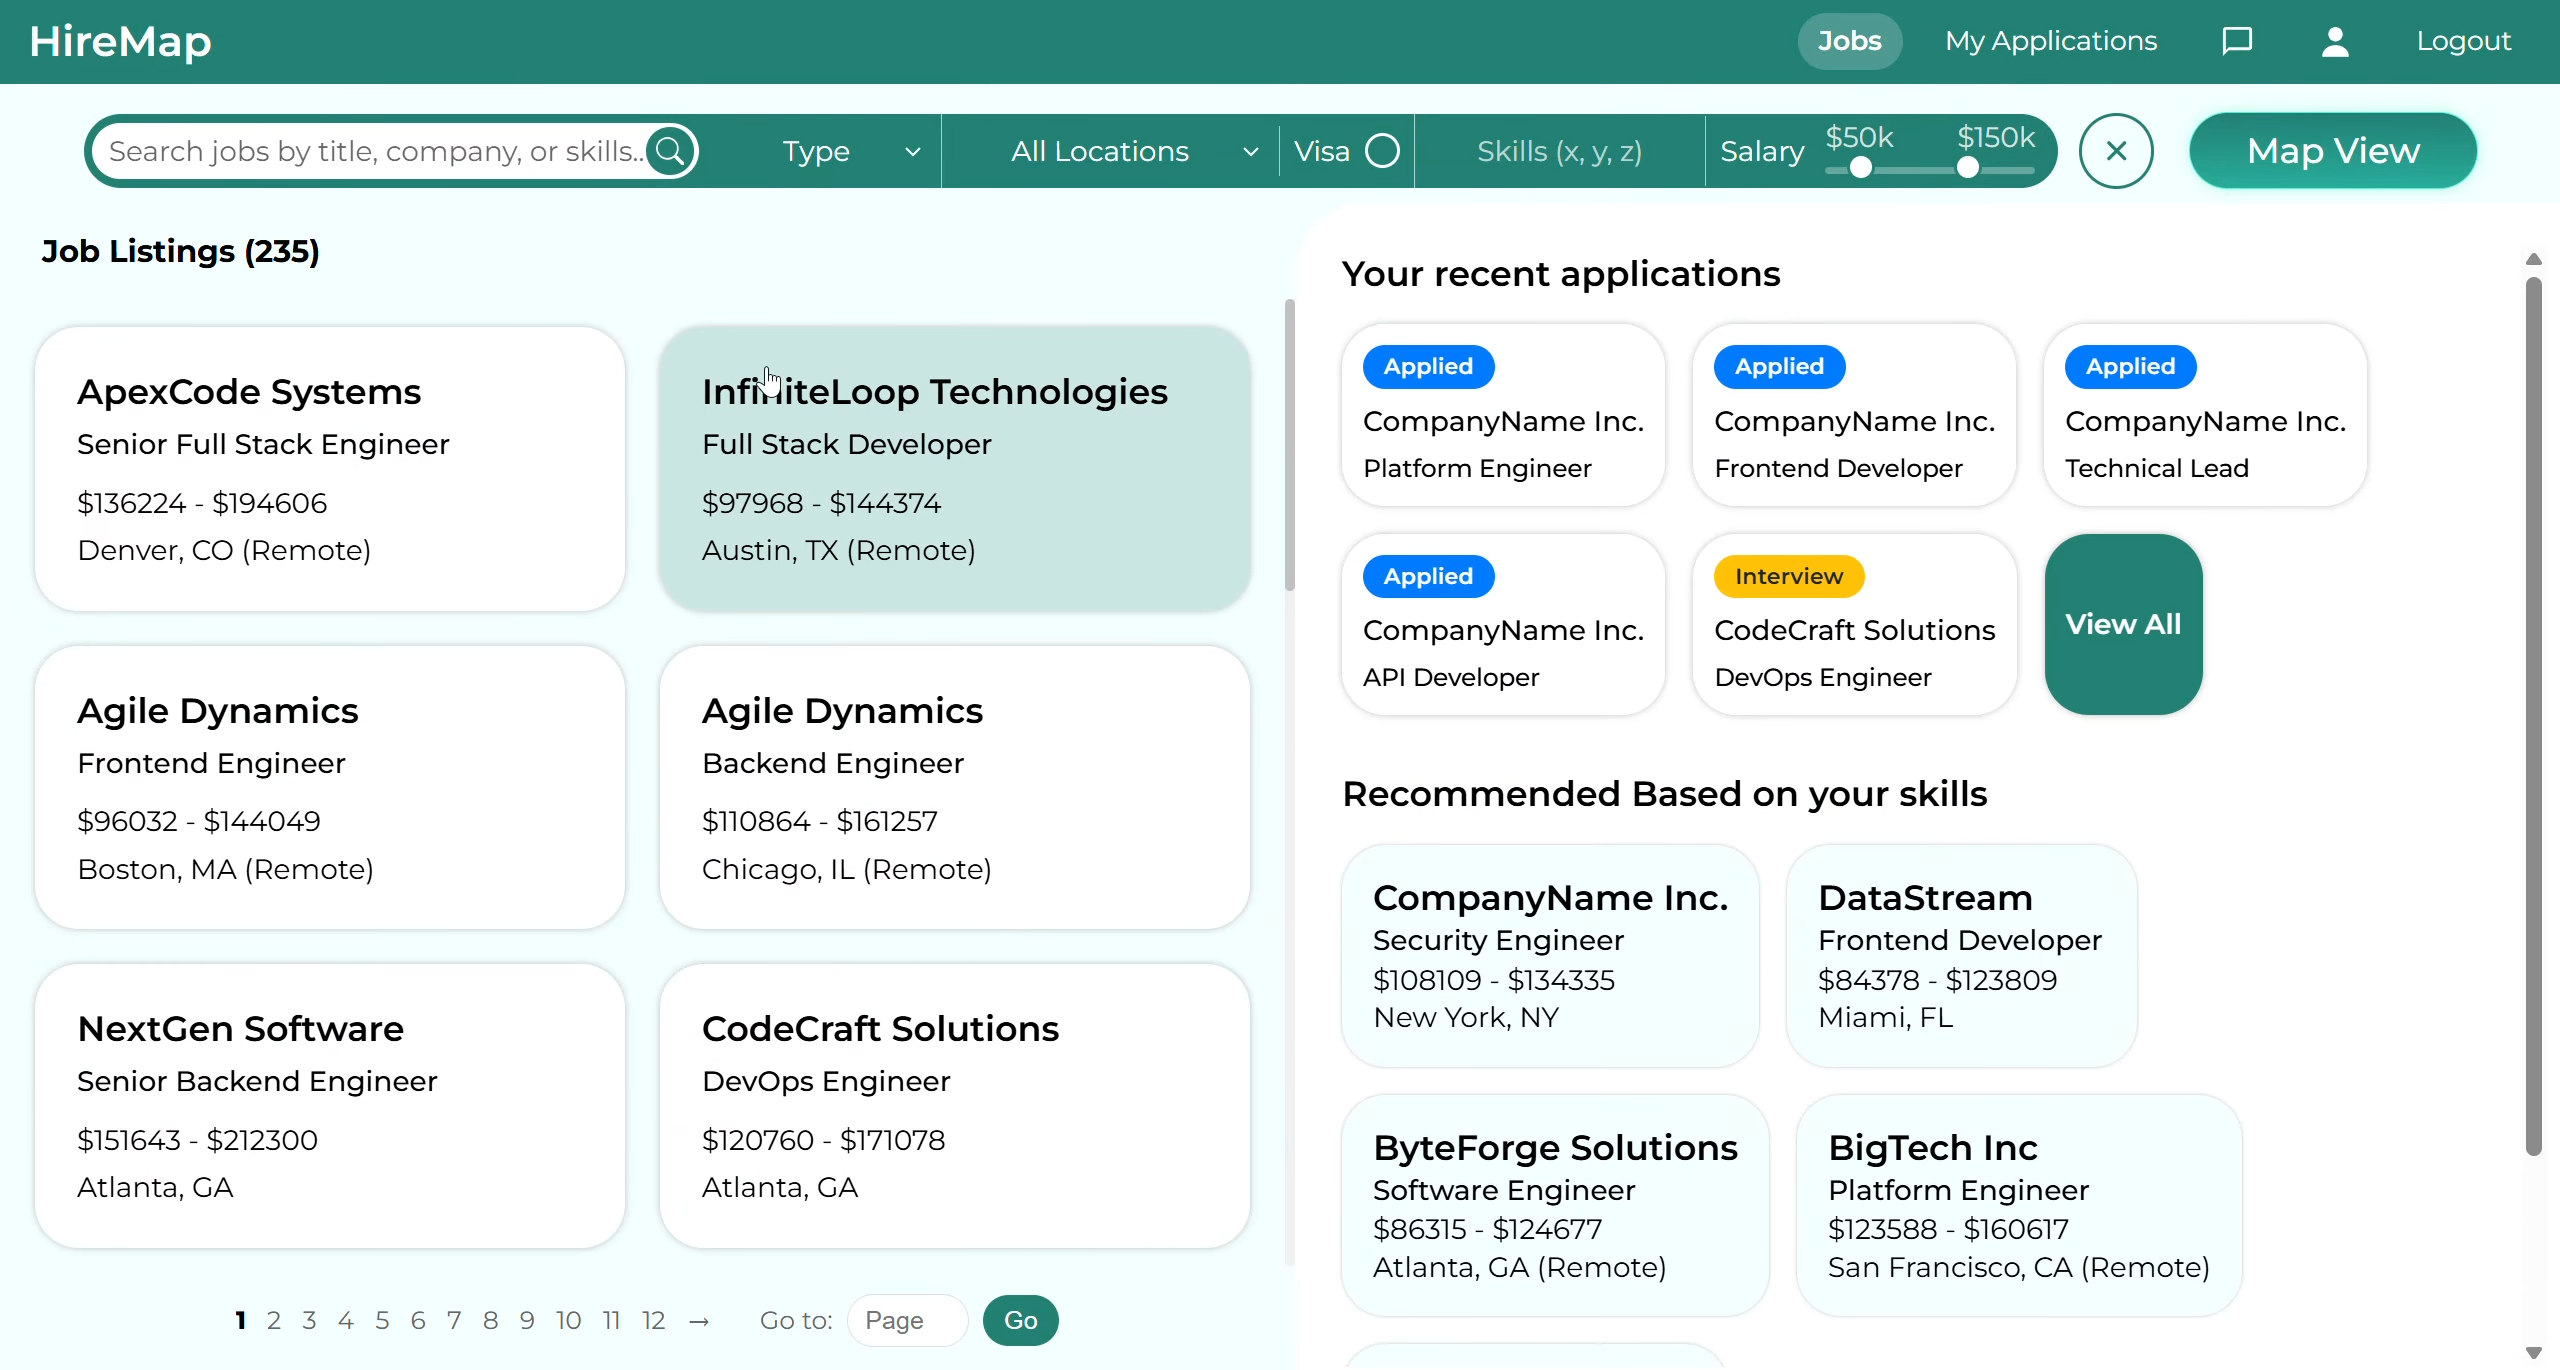Viewport: 2560px width, 1370px height.
Task: View All recent applications
Action: pyautogui.click(x=2123, y=624)
